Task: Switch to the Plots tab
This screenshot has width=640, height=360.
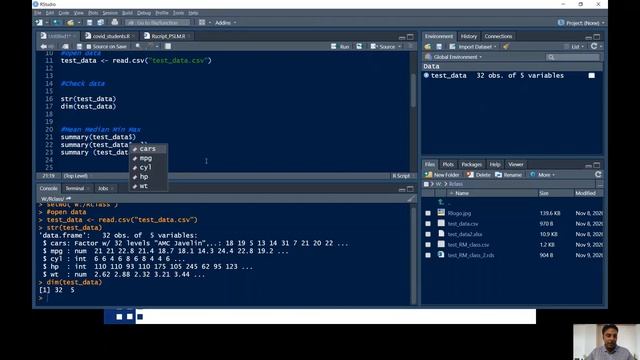Action: [x=448, y=164]
